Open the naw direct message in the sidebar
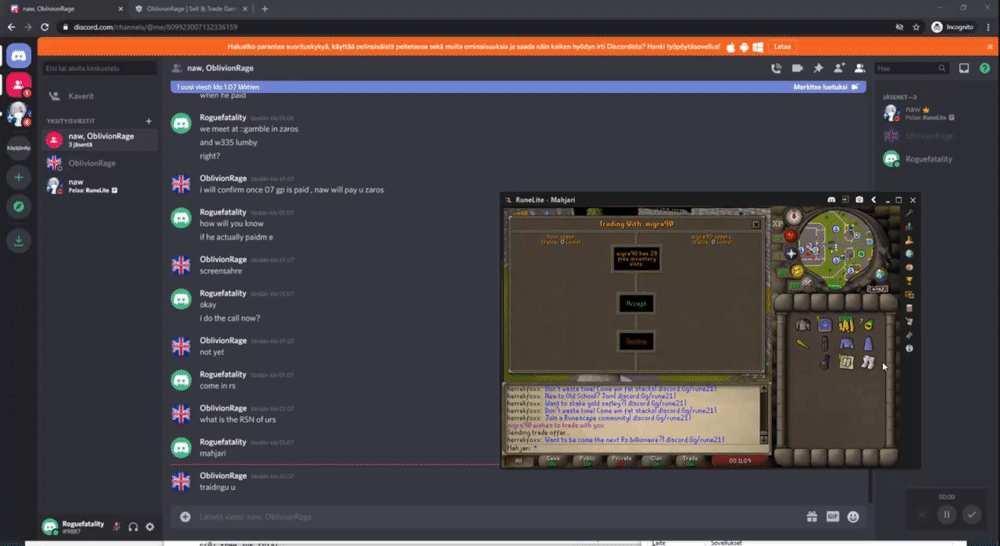 pos(99,186)
